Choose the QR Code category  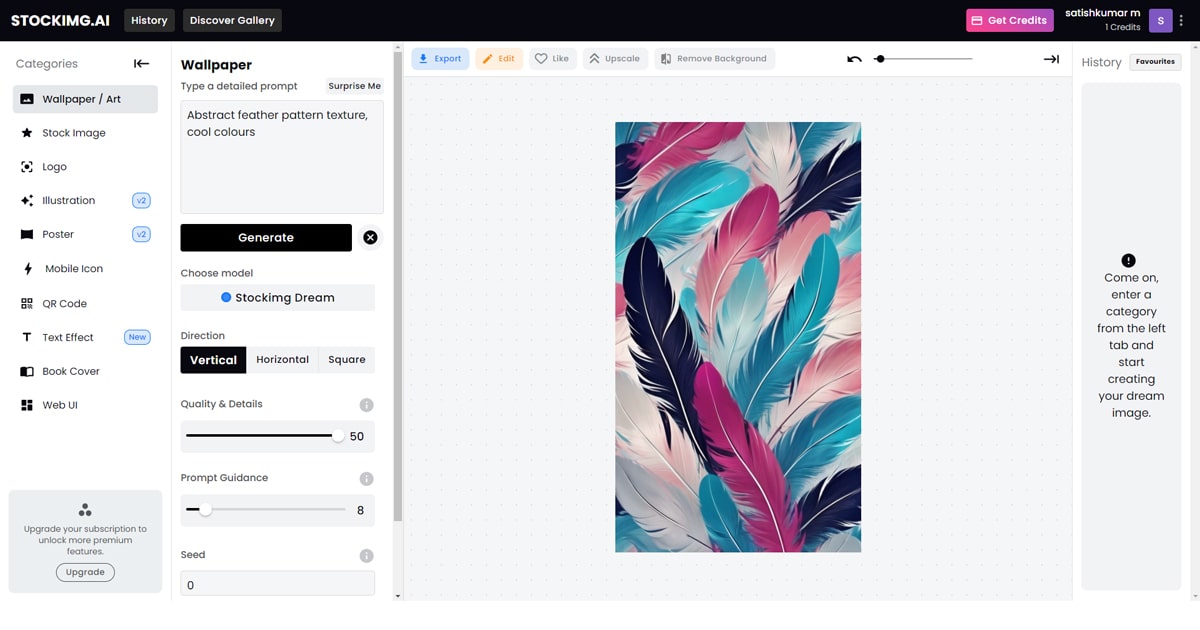(x=64, y=304)
